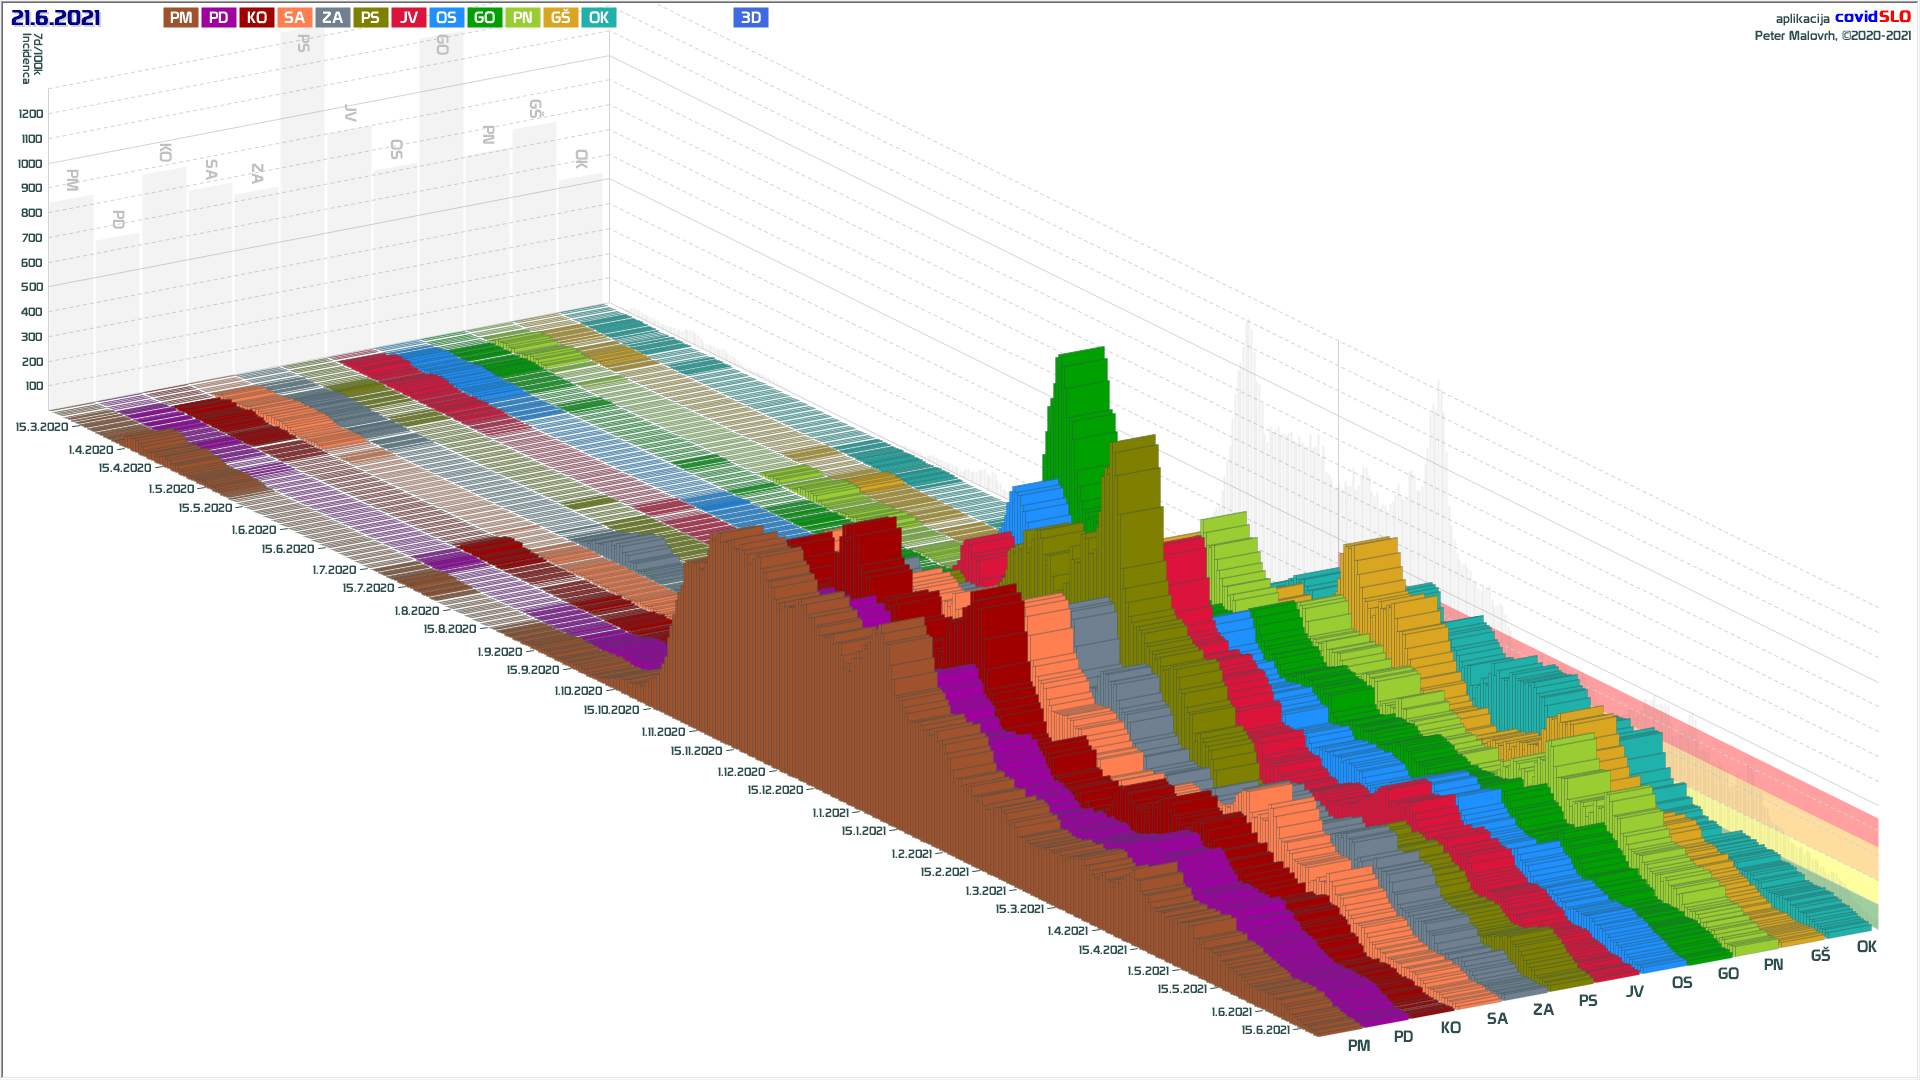Hide the SA region series
Screen dimensions: 1920x1080
(x=294, y=18)
